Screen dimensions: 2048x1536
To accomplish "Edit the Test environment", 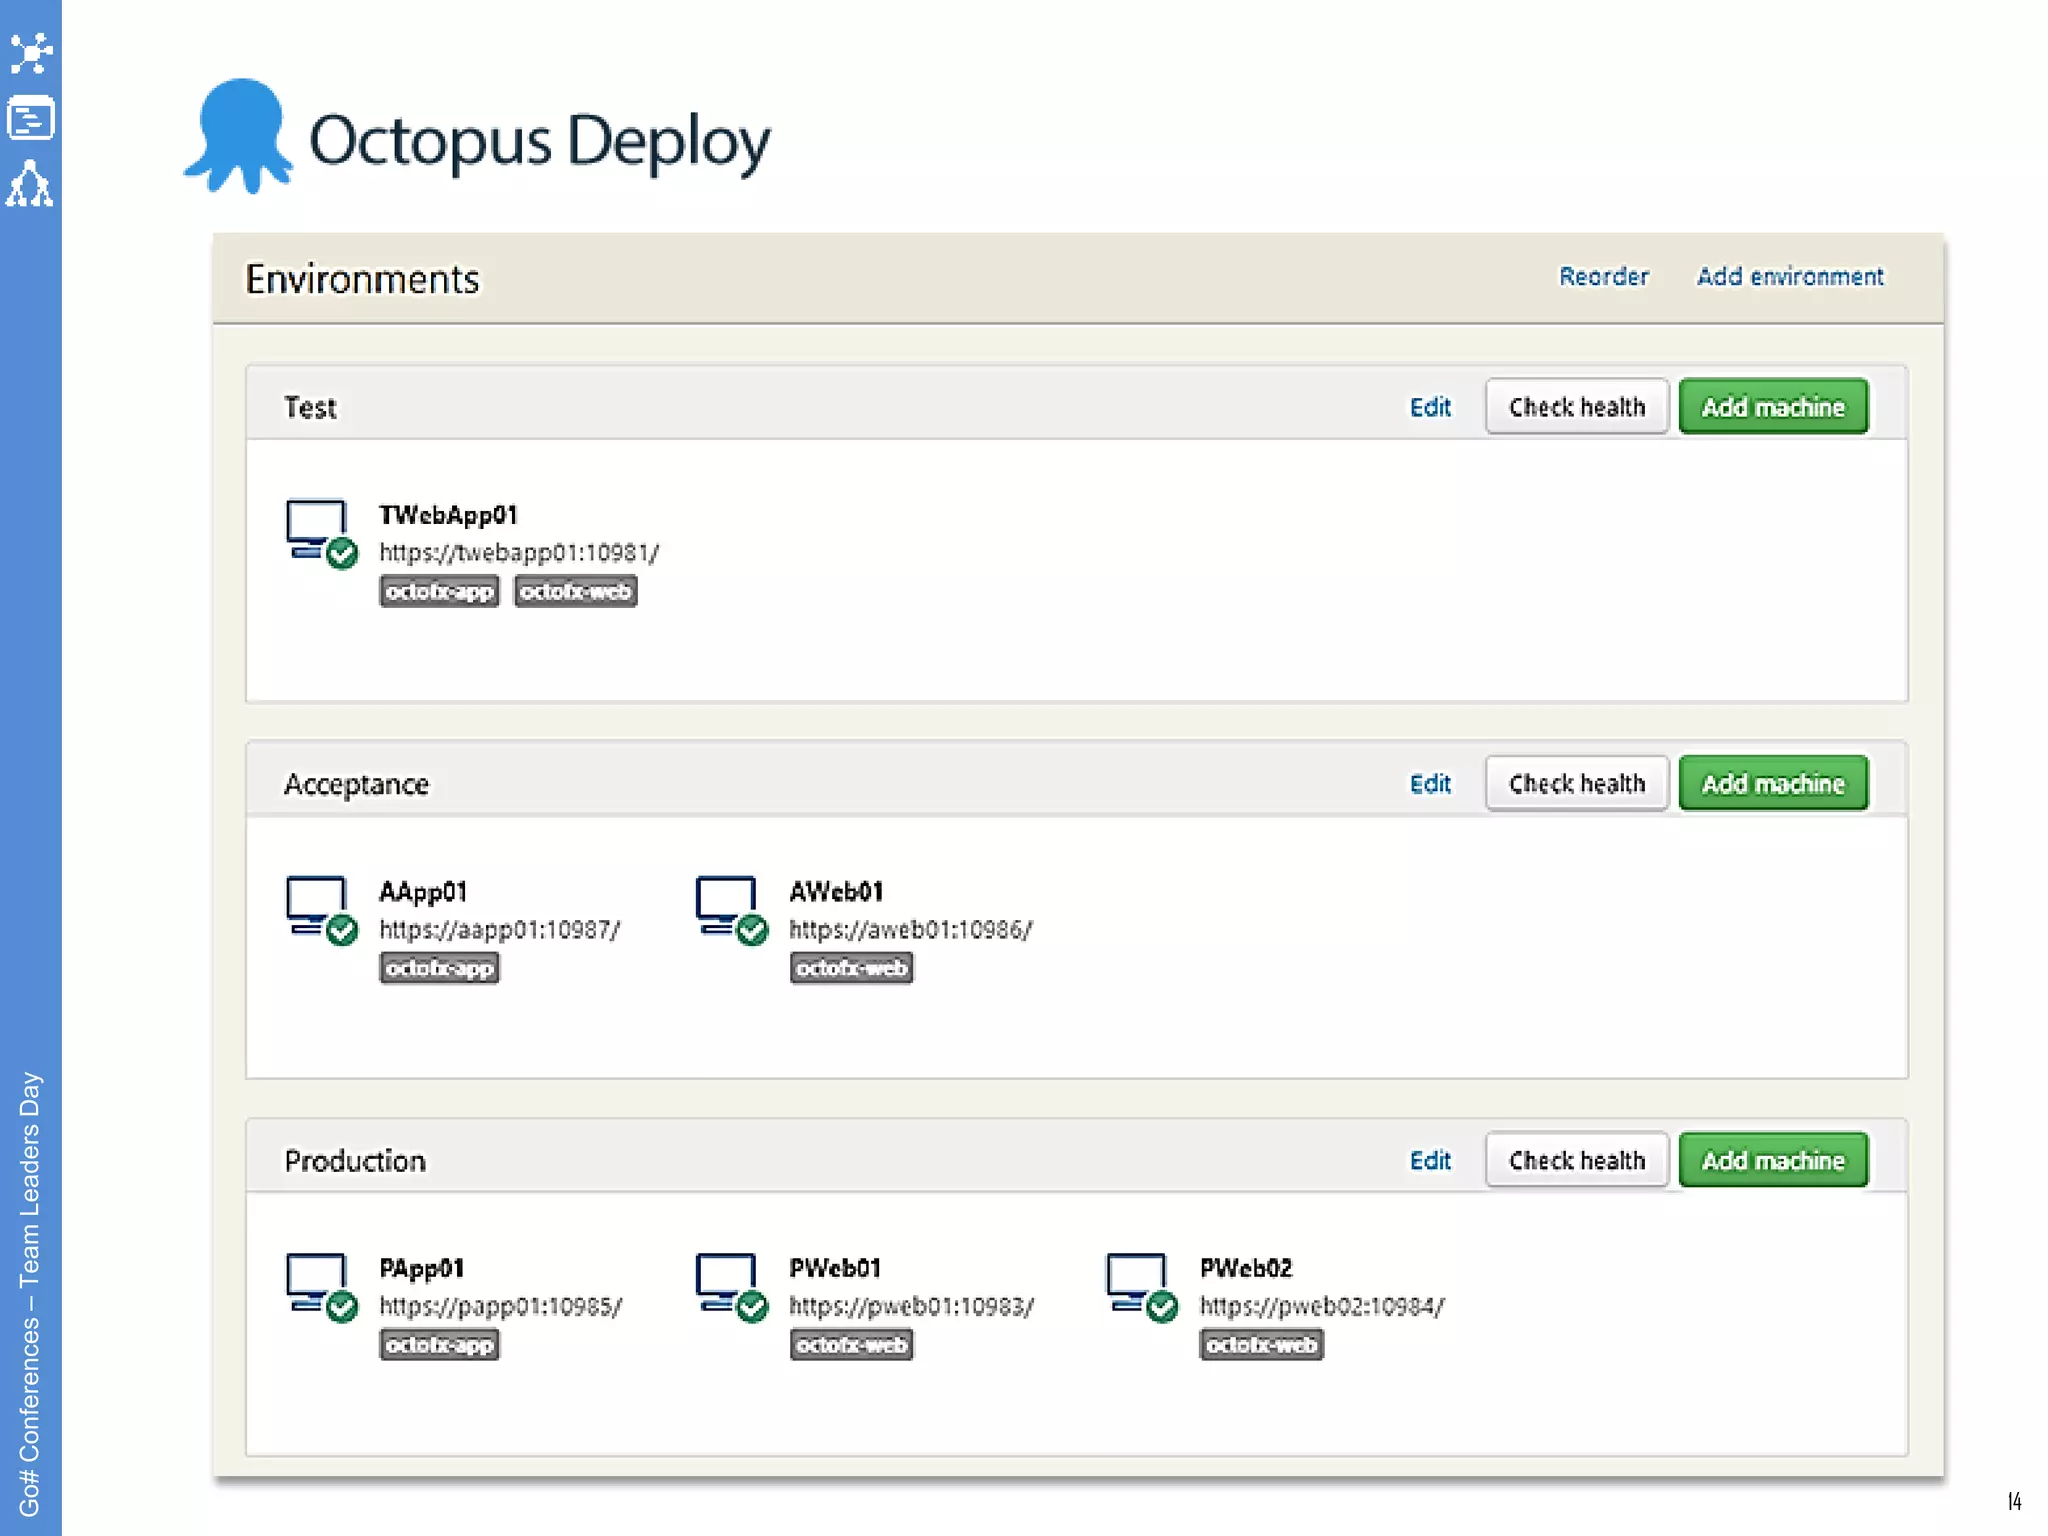I will point(1429,407).
